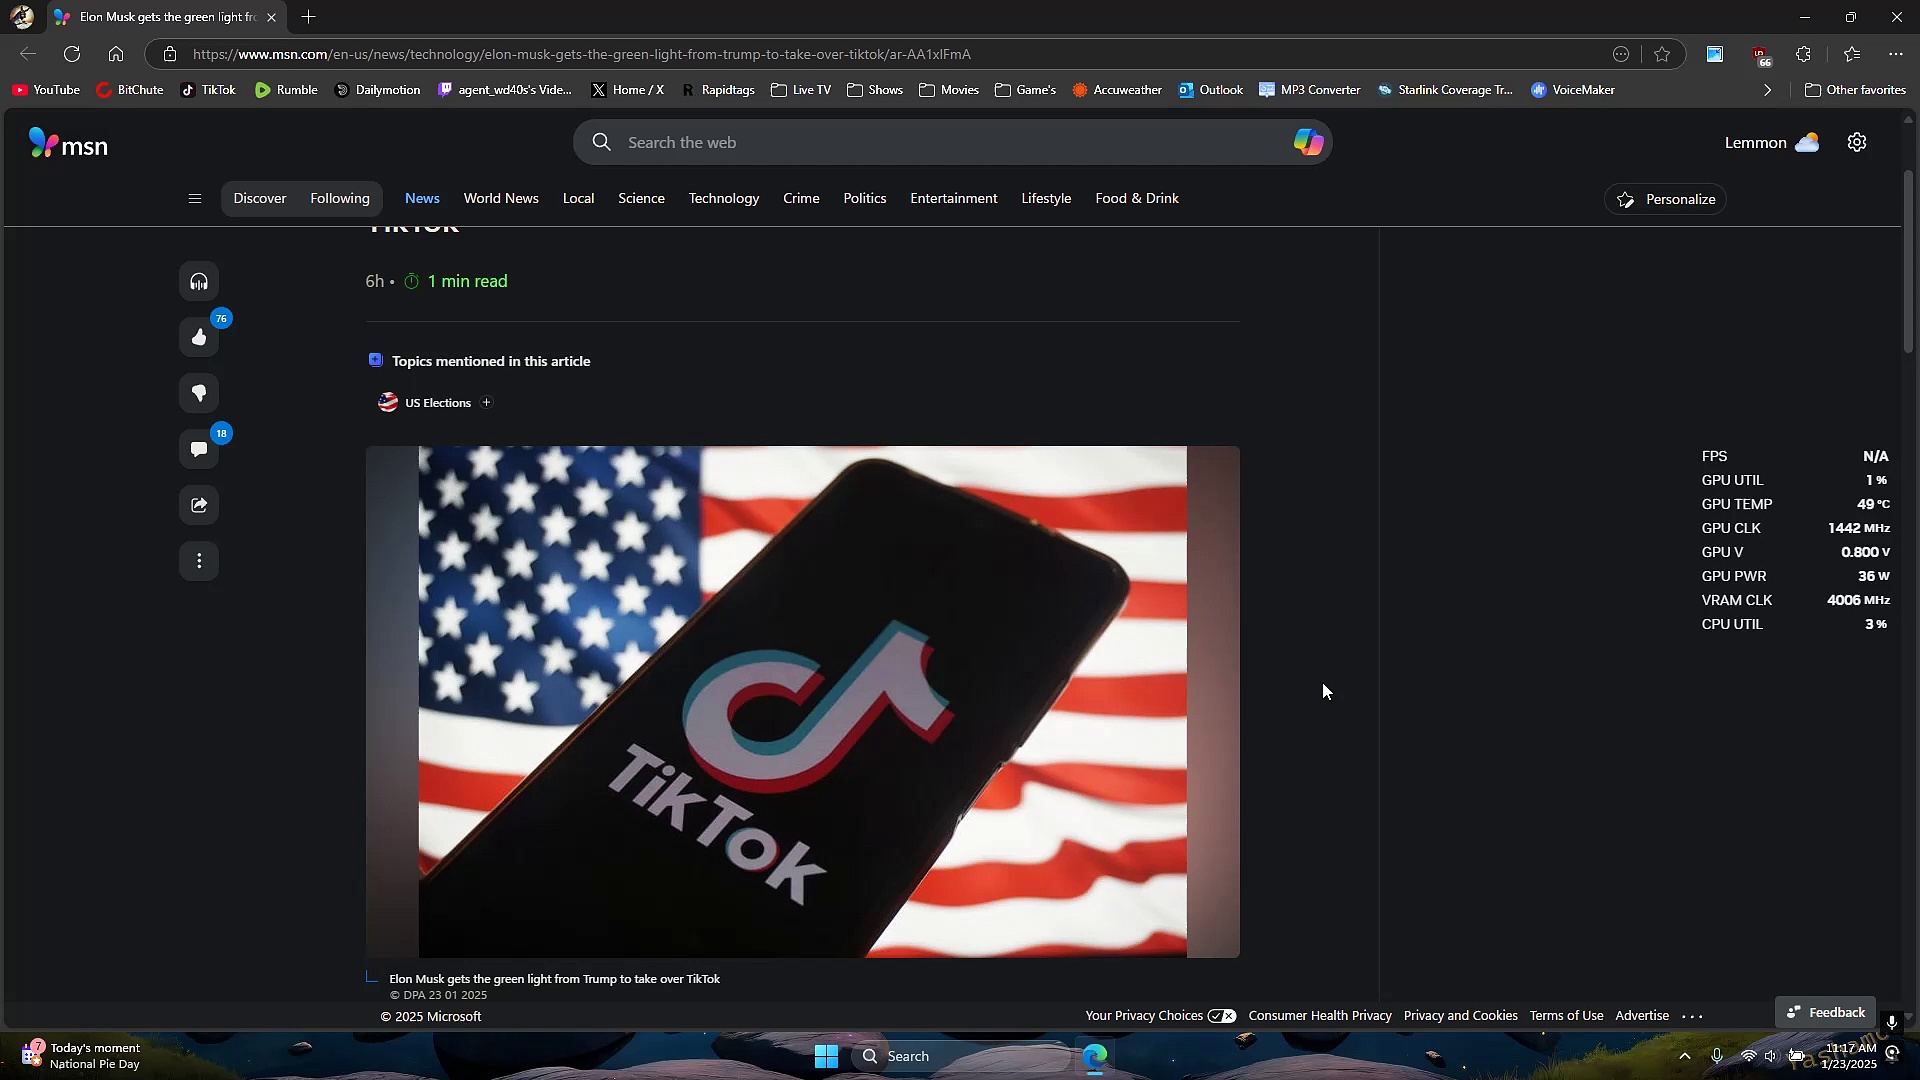This screenshot has height=1080, width=1920.
Task: Expand Live TV bookmarks folder
Action: 801,90
